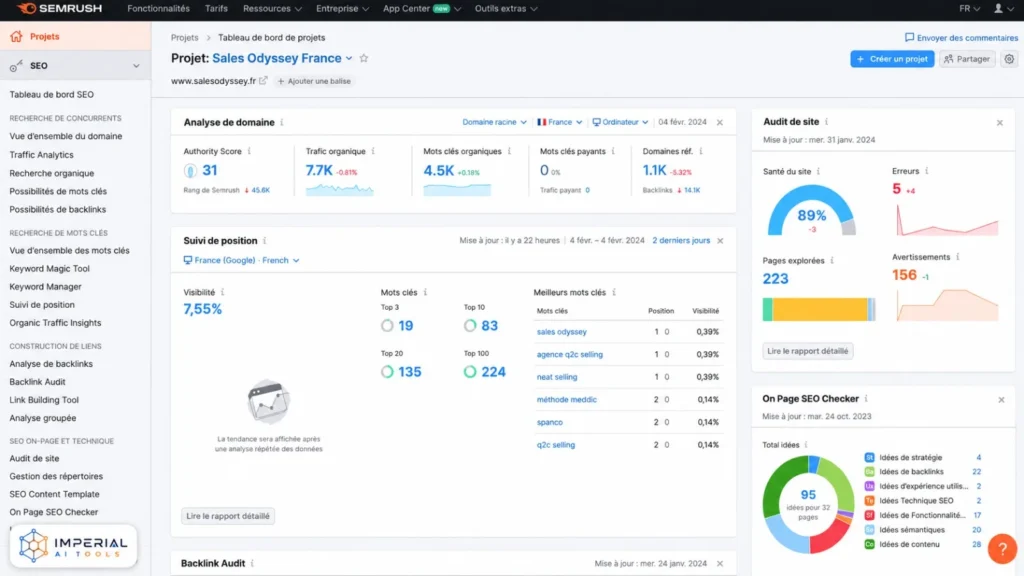This screenshot has width=1024, height=576.
Task: Open Lire le rapport détaillé in Audit de site
Action: pos(807,351)
